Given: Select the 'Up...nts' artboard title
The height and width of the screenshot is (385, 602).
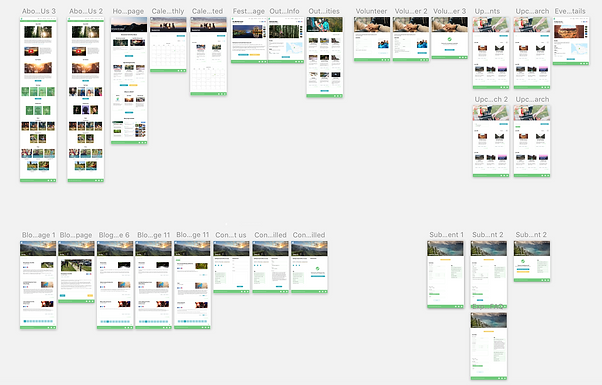Looking at the screenshot, I should (x=487, y=11).
